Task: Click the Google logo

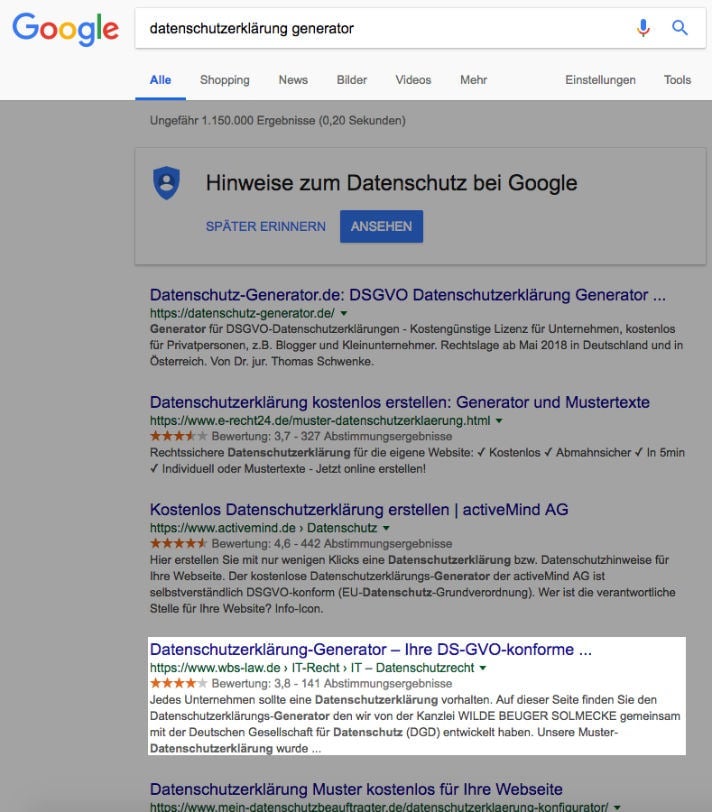Action: [x=65, y=29]
